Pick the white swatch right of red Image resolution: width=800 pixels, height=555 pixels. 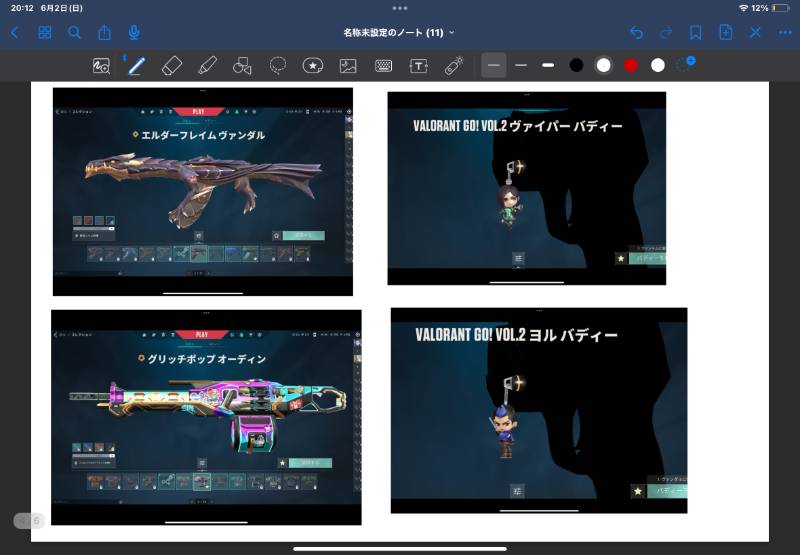click(x=658, y=65)
